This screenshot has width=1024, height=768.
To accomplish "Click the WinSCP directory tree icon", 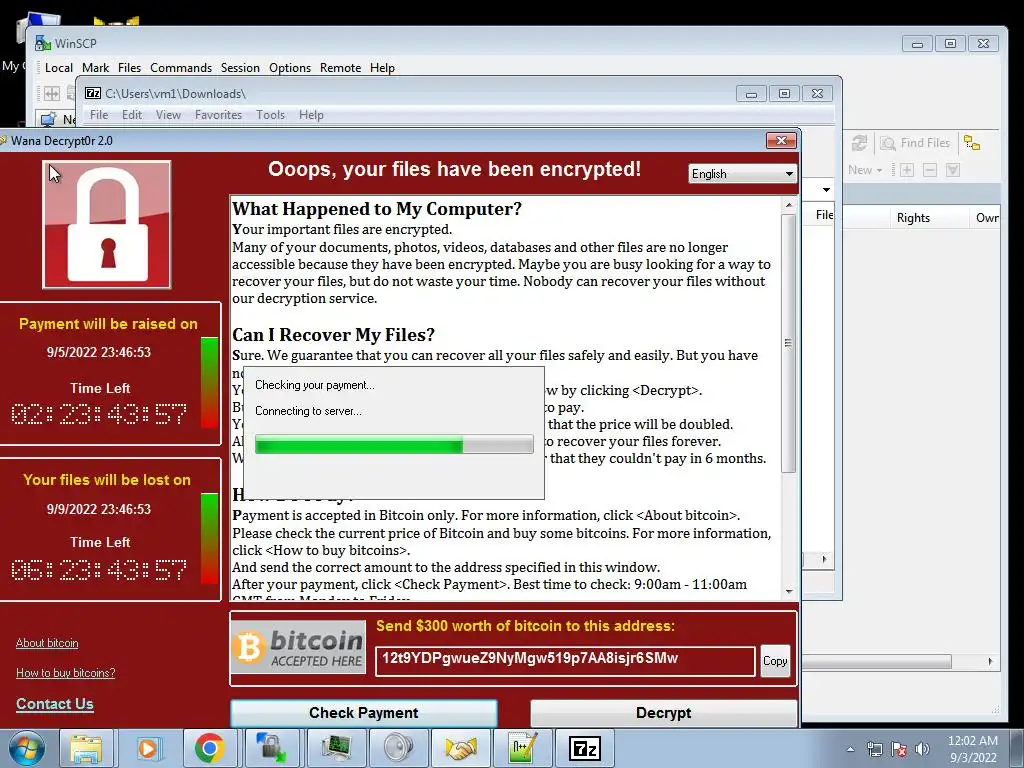I will pyautogui.click(x=972, y=143).
